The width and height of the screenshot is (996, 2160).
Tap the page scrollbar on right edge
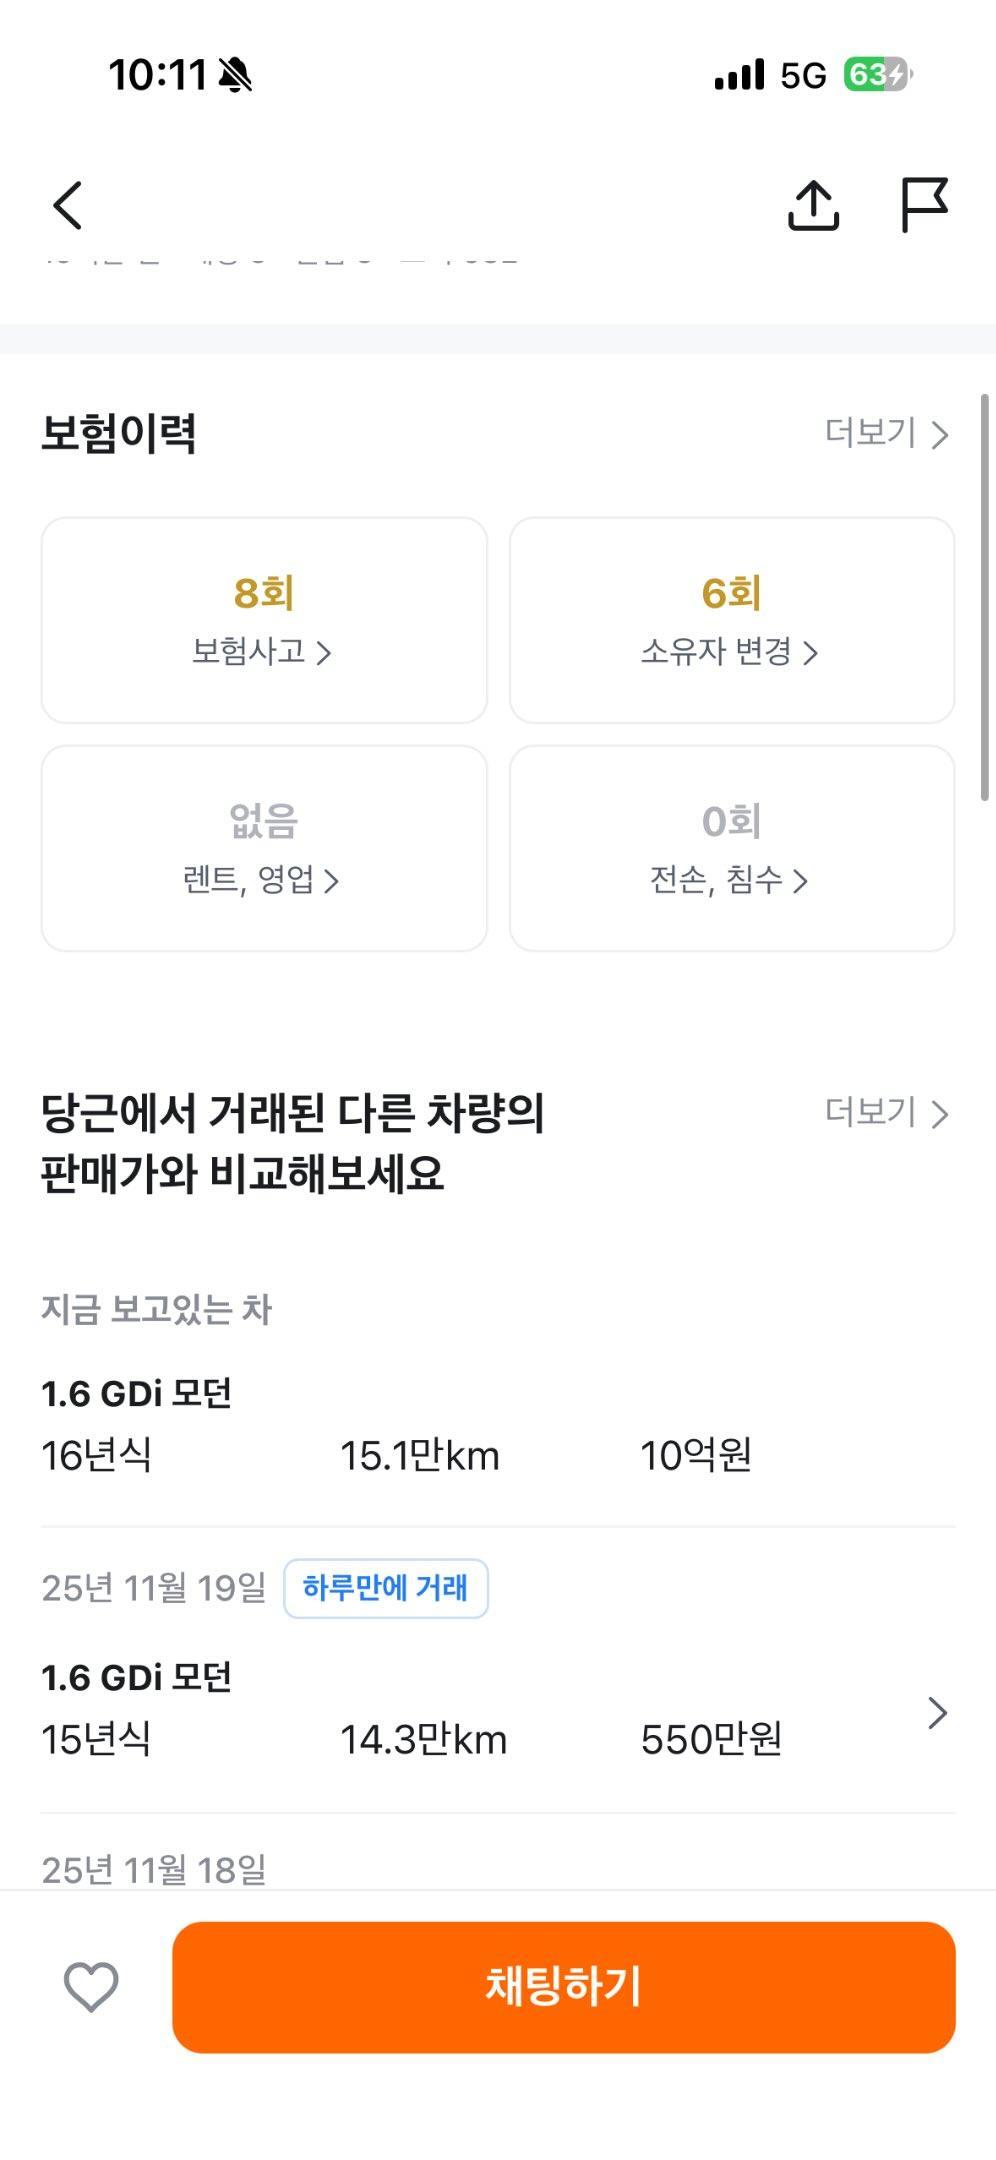(x=985, y=596)
